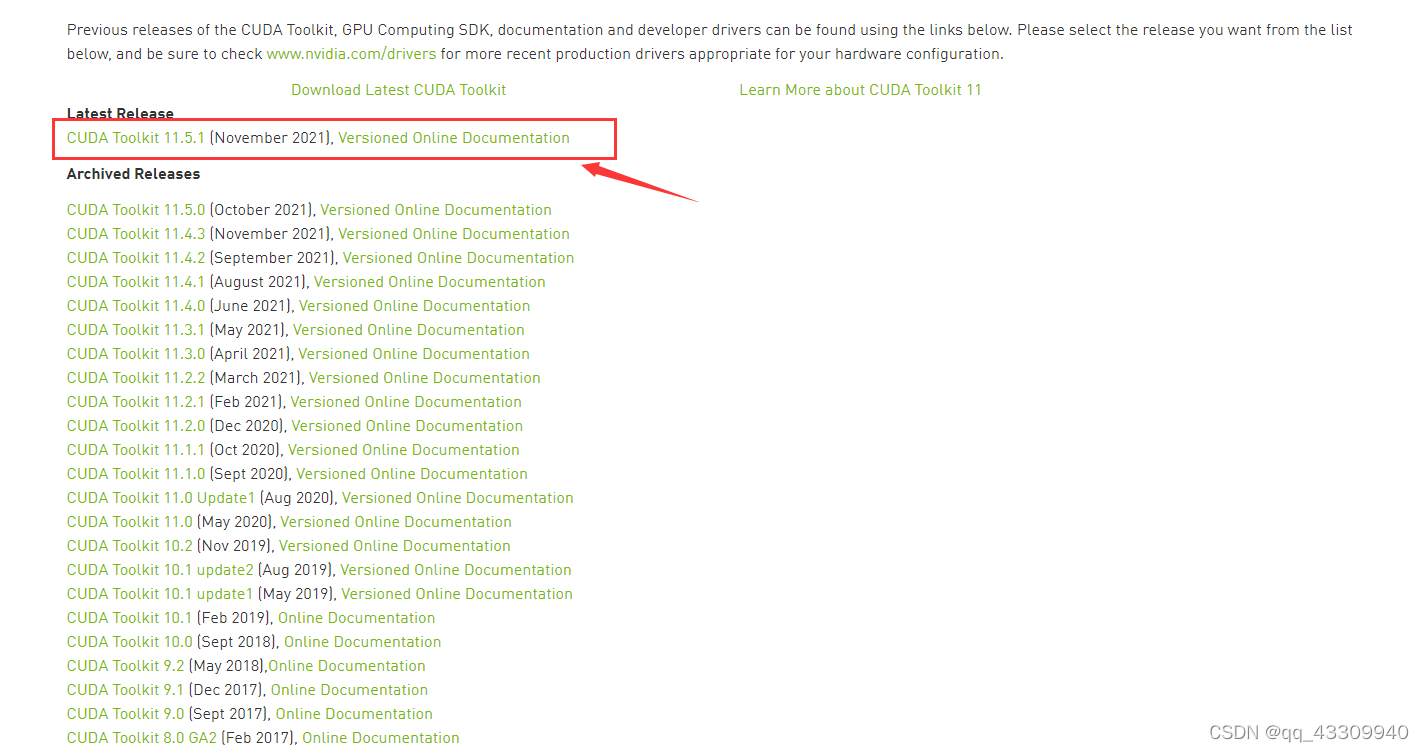Select CUDA Toolkit 11.2.1 link
Image resolution: width=1424 pixels, height=752 pixels.
135,402
